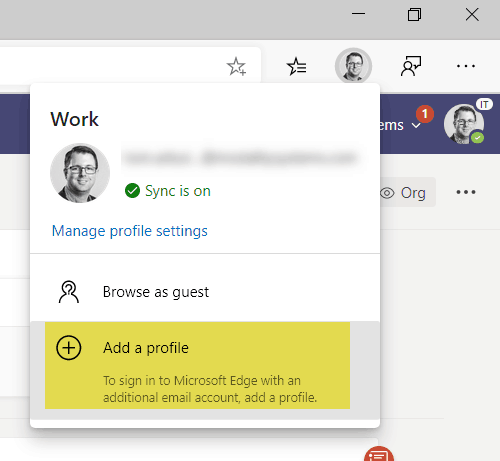This screenshot has height=461, width=500.
Task: Click the red notification badge "1"
Action: coord(425,114)
